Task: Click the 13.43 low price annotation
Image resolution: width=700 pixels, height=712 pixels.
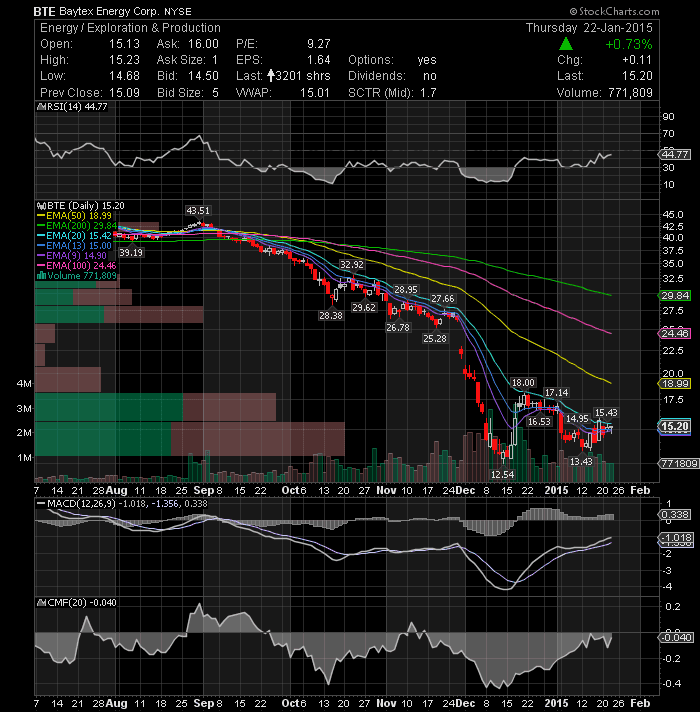Action: [x=581, y=462]
